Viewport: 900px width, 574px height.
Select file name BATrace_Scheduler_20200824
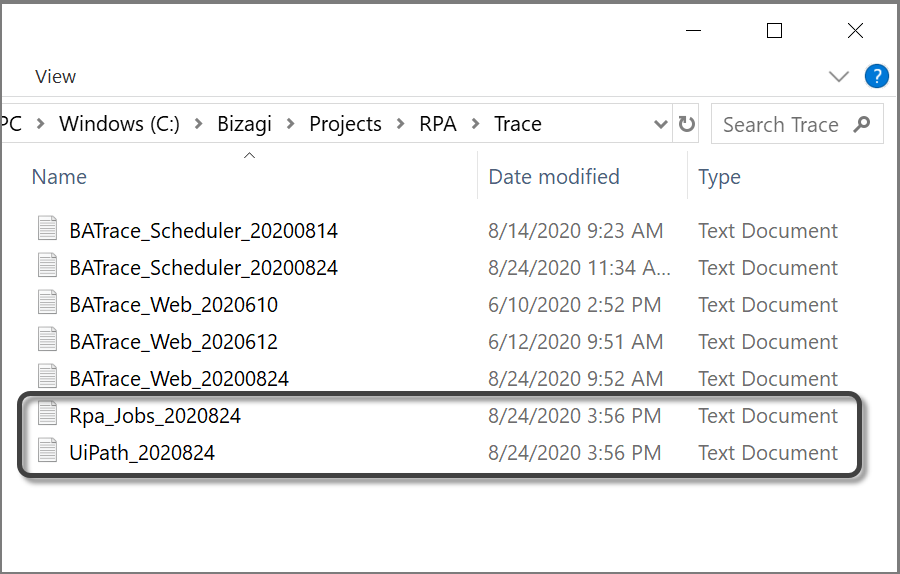[x=204, y=268]
